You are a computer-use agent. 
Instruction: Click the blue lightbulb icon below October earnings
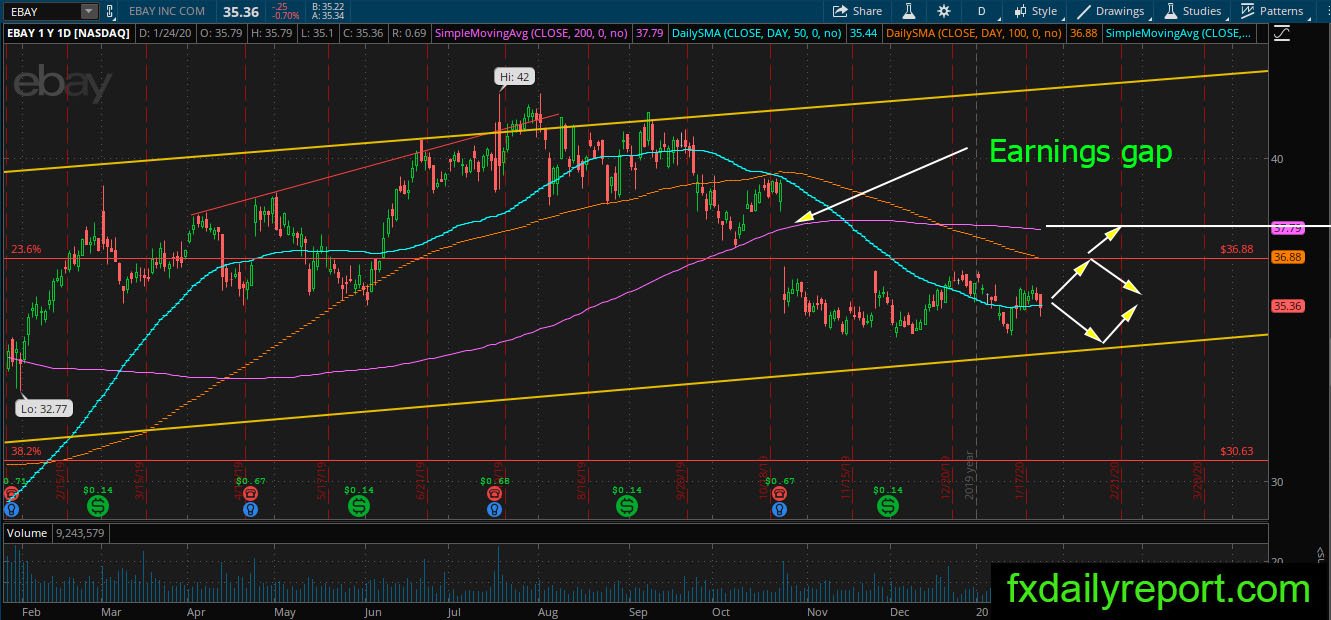pyautogui.click(x=779, y=510)
